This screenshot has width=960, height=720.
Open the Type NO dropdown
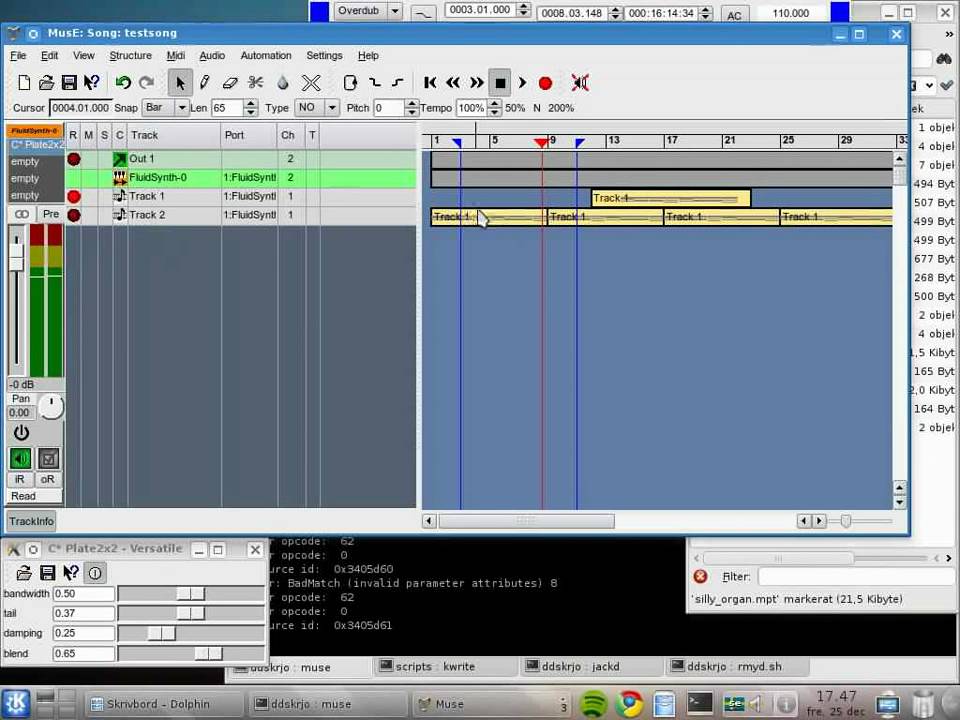click(317, 108)
